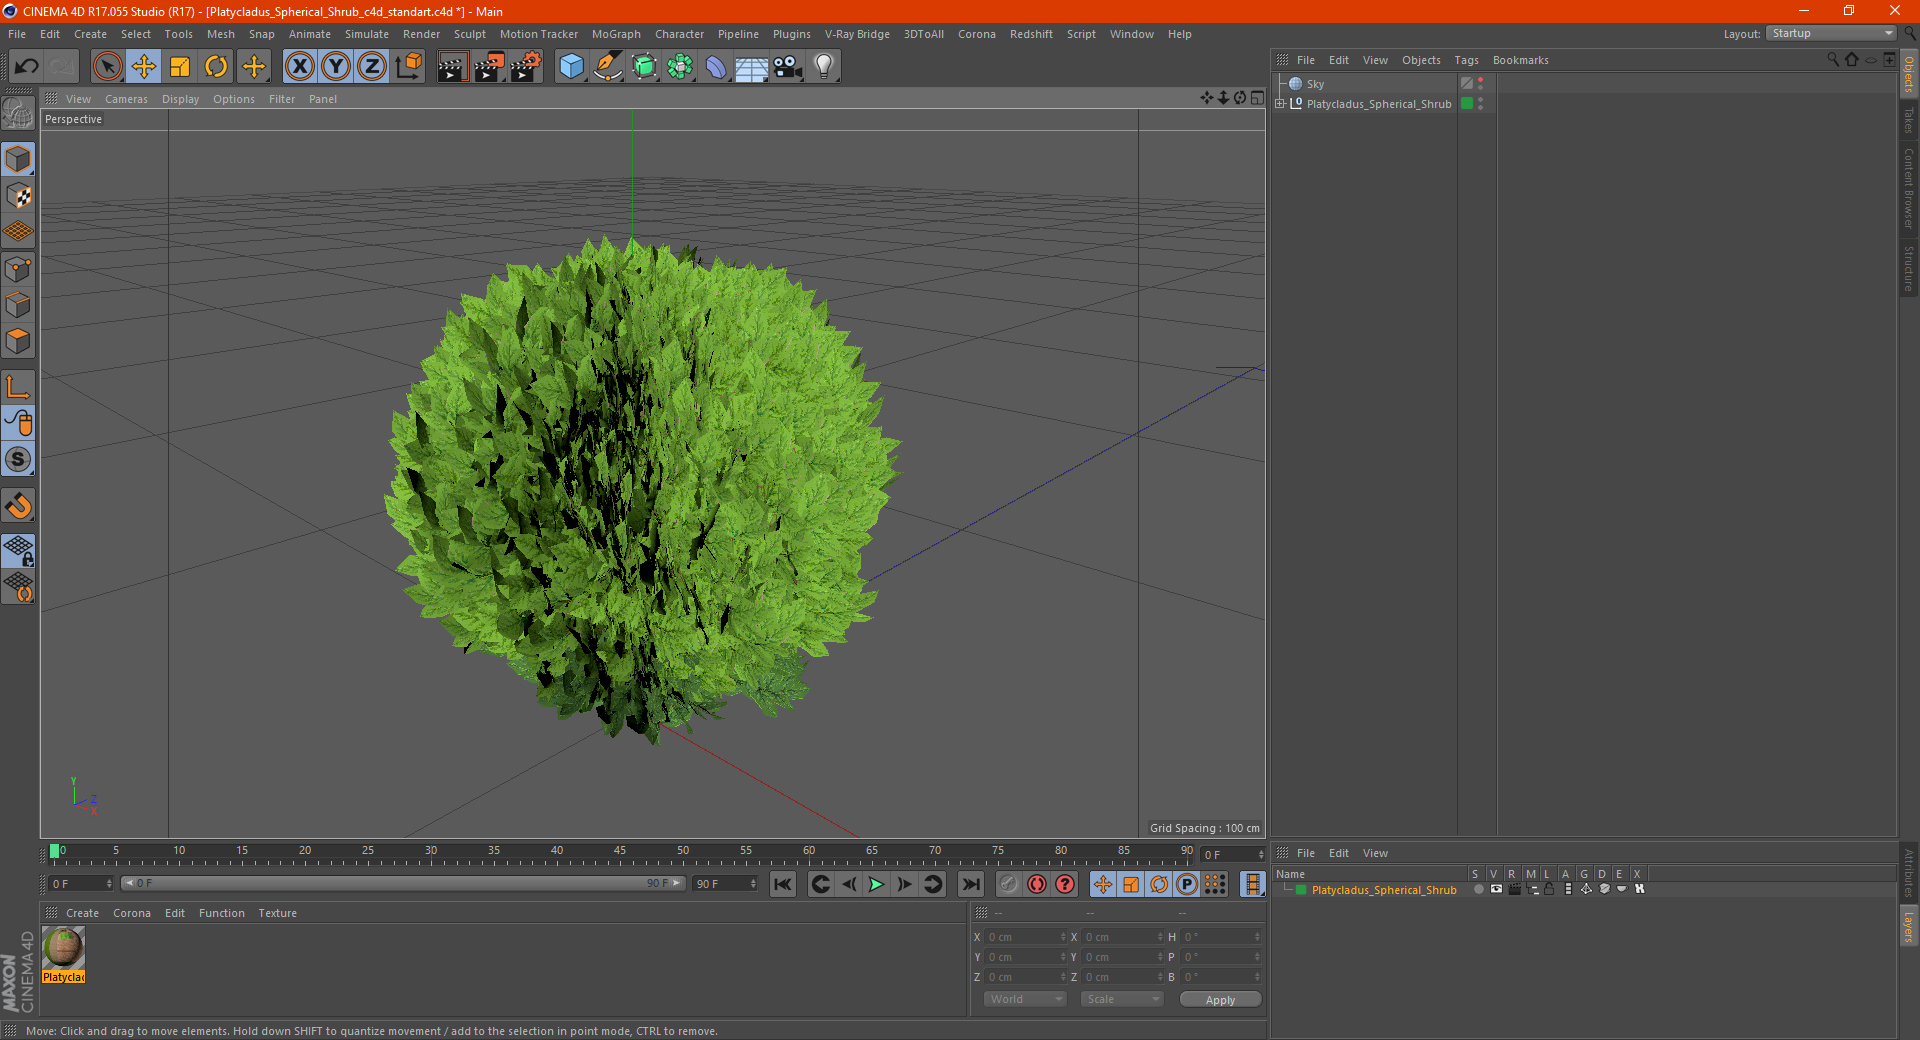The width and height of the screenshot is (1920, 1040).
Task: Play the animation forward
Action: tap(876, 884)
